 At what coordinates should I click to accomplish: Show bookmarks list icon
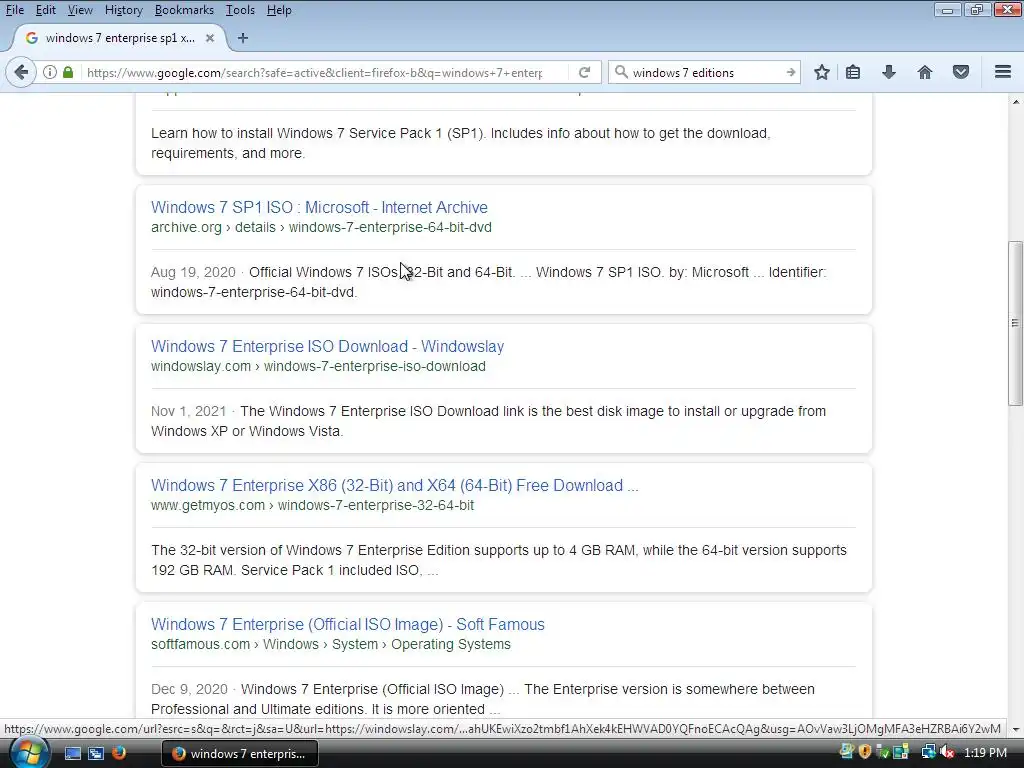click(x=853, y=72)
